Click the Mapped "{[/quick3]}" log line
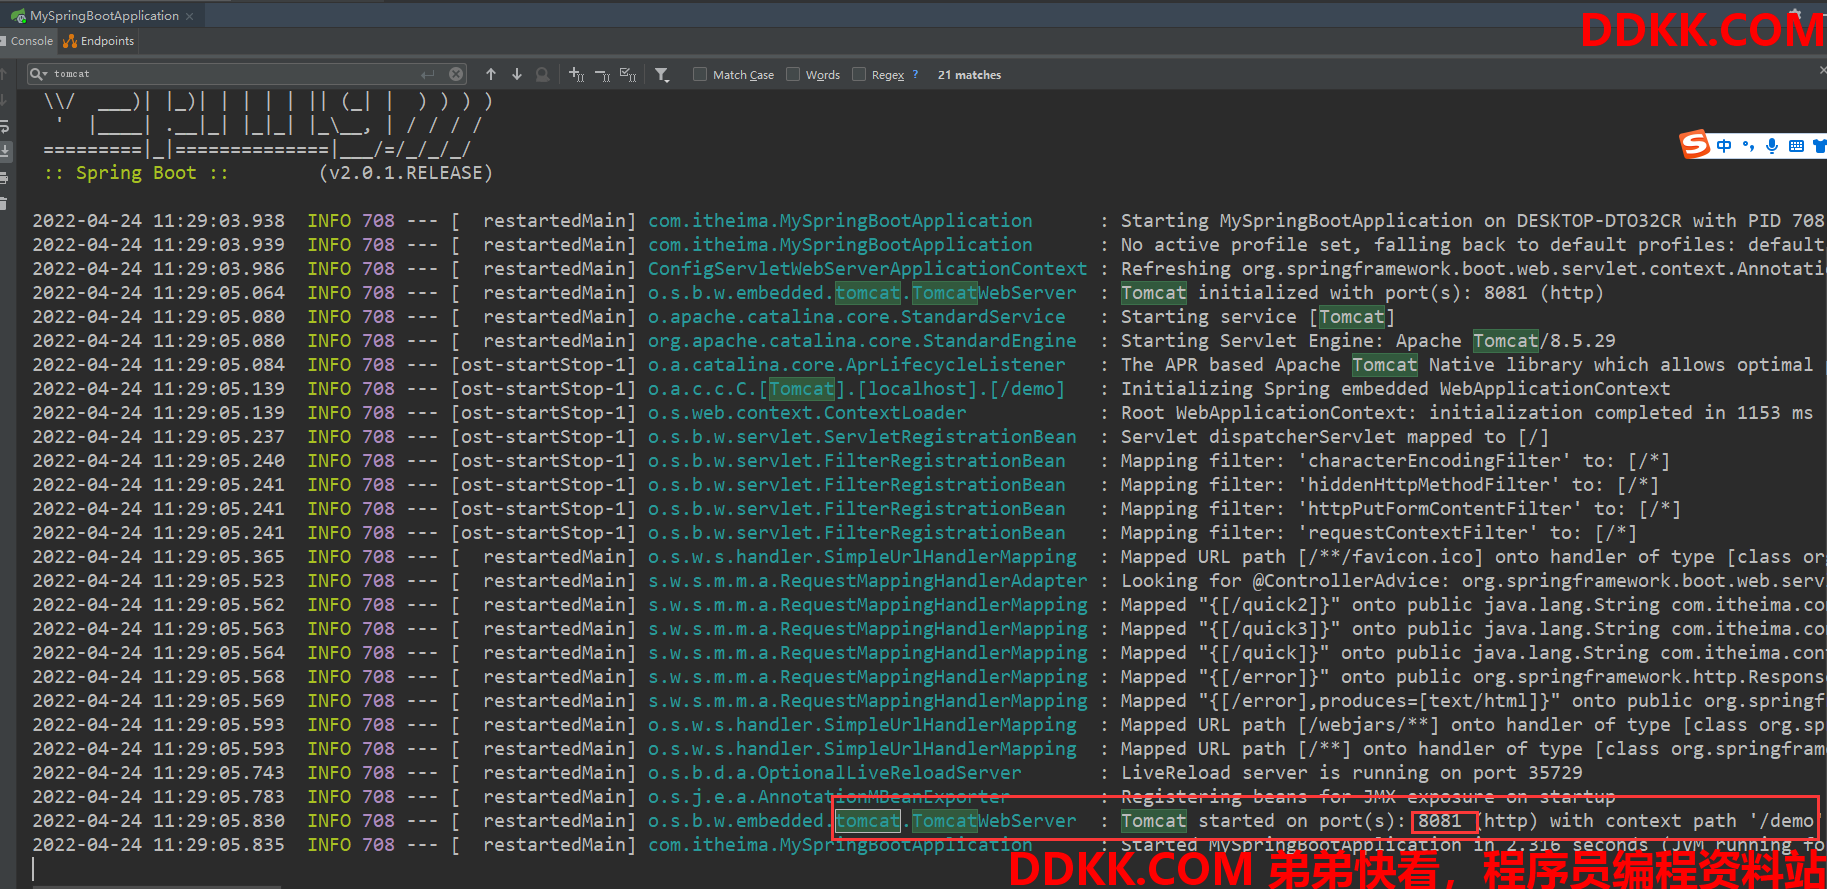1827x889 pixels. [x=1473, y=629]
